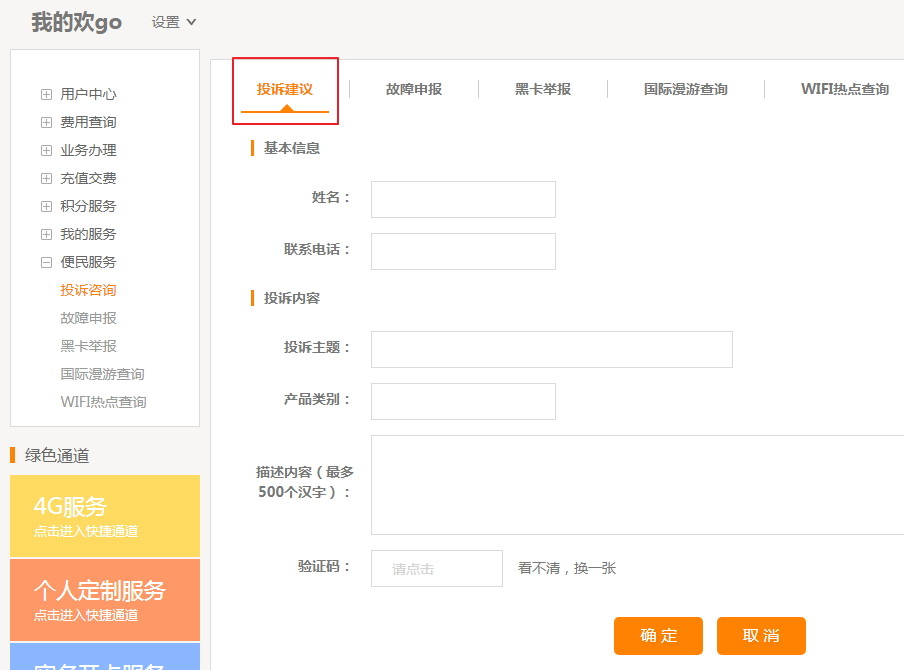Expand the 积分服务 sidebar section
Image resolution: width=904 pixels, height=670 pixels.
46,206
